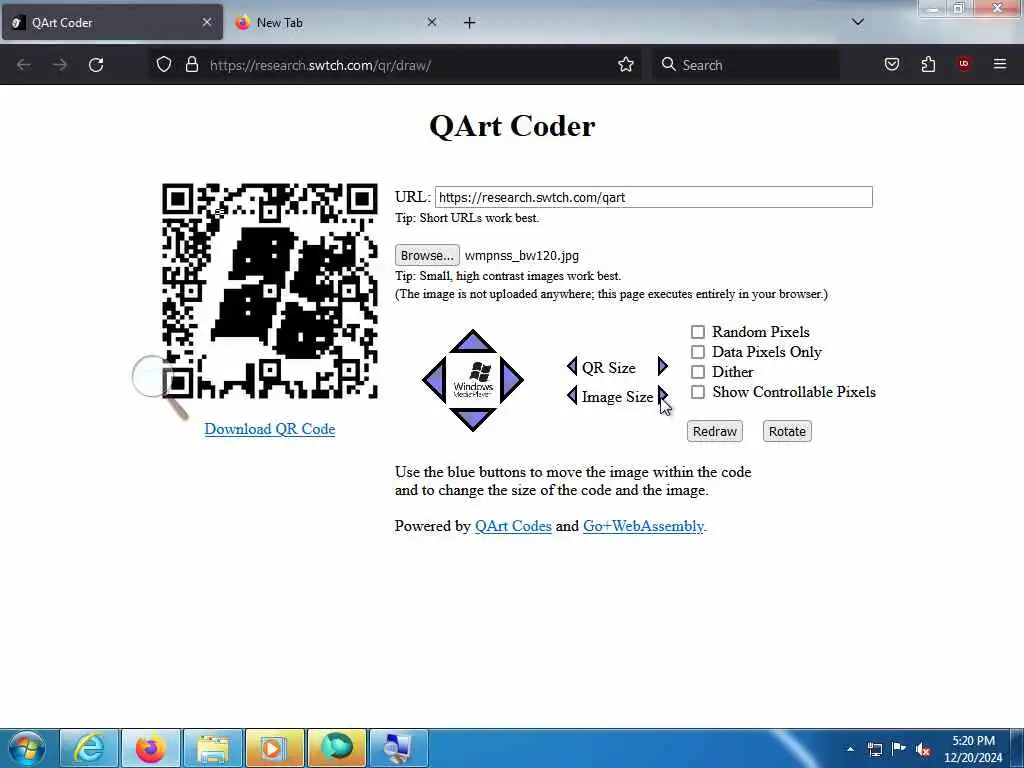
Task: Click the generated QR code image
Action: pos(270,291)
